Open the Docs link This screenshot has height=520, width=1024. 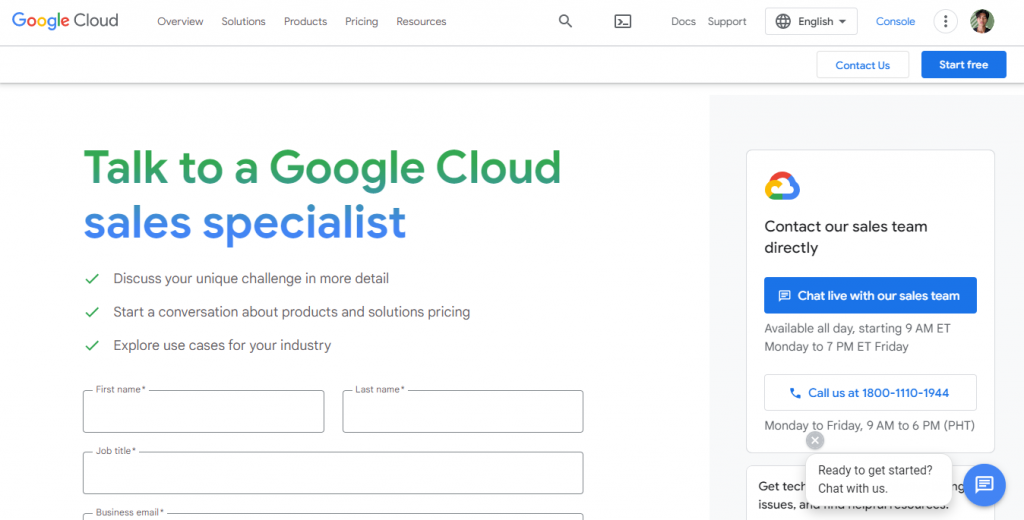[x=683, y=21]
